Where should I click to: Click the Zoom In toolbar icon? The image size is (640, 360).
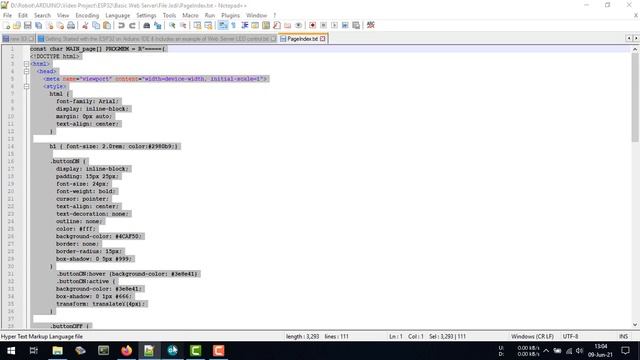(172, 25)
